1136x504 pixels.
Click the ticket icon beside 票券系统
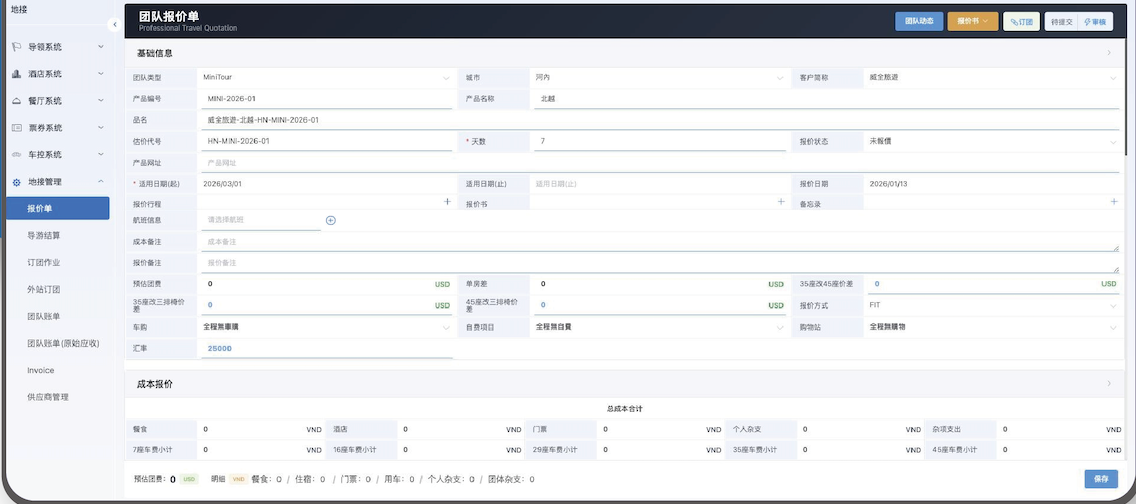(17, 128)
